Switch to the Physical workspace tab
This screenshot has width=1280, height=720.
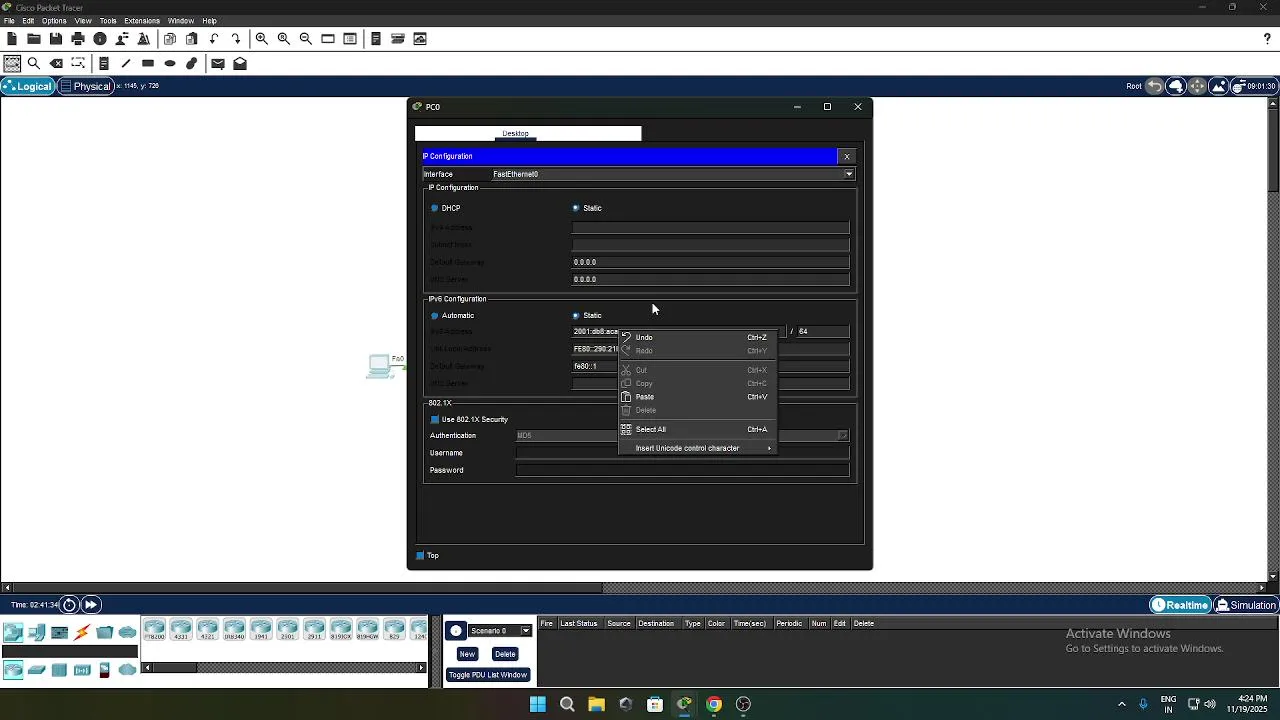click(x=86, y=86)
